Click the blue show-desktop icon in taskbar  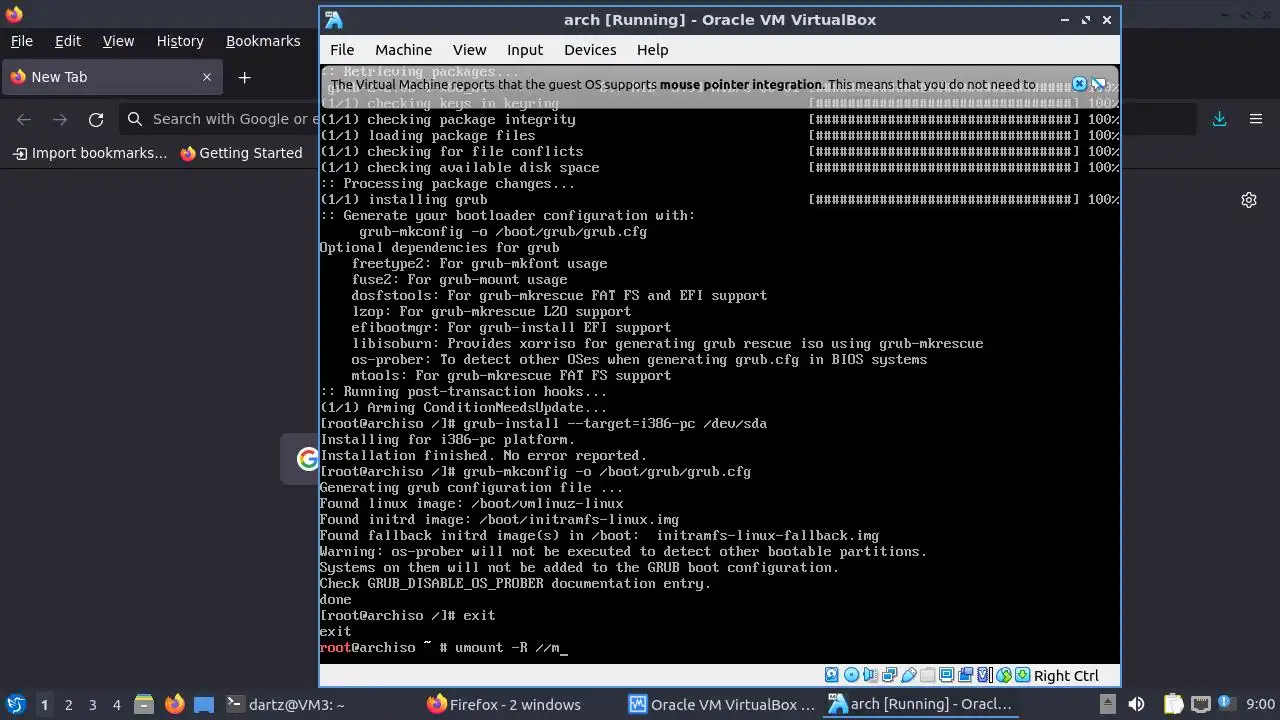coord(204,704)
